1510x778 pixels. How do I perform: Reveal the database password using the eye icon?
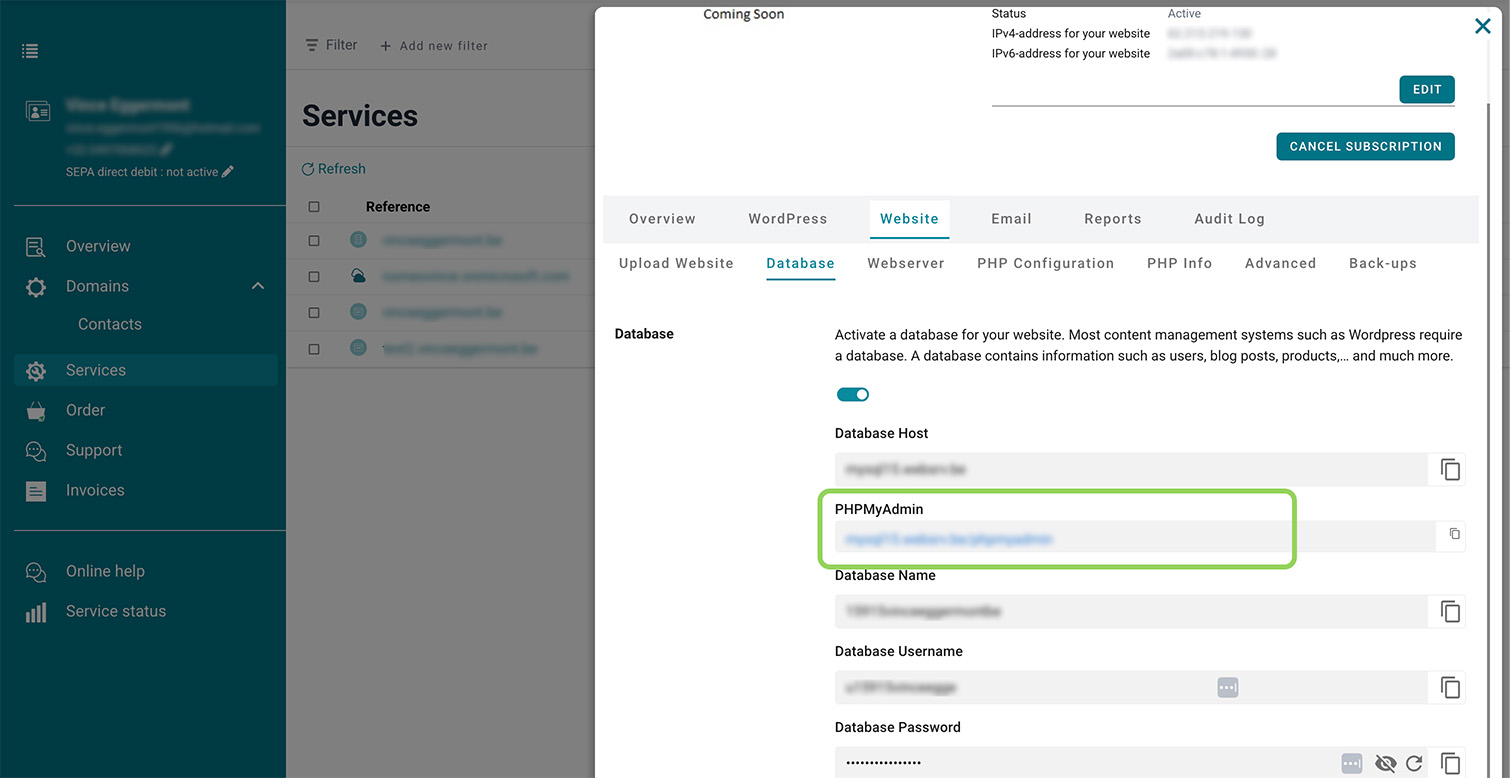[x=1385, y=764]
